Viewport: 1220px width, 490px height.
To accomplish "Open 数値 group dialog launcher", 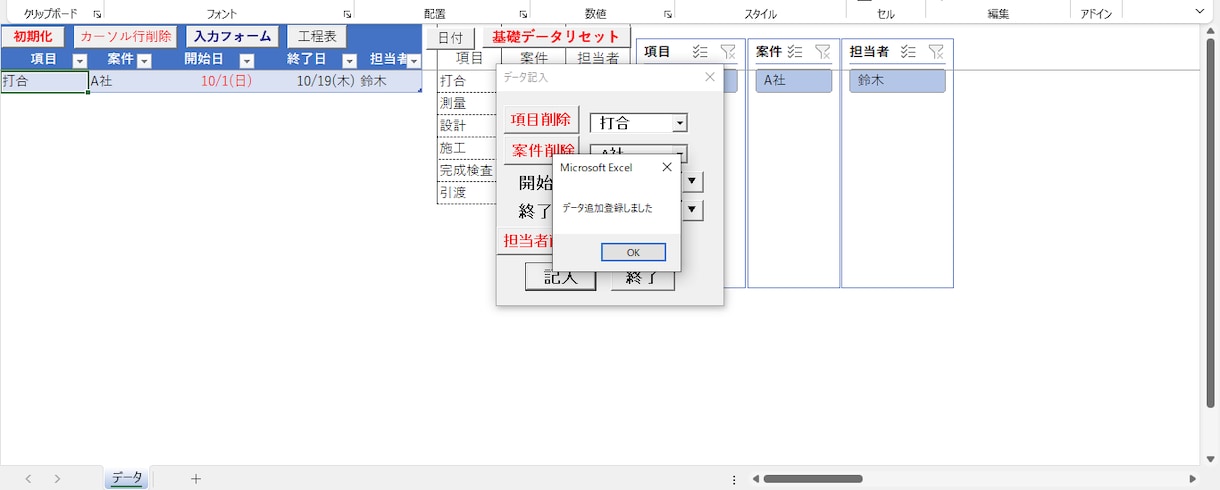I will [667, 14].
